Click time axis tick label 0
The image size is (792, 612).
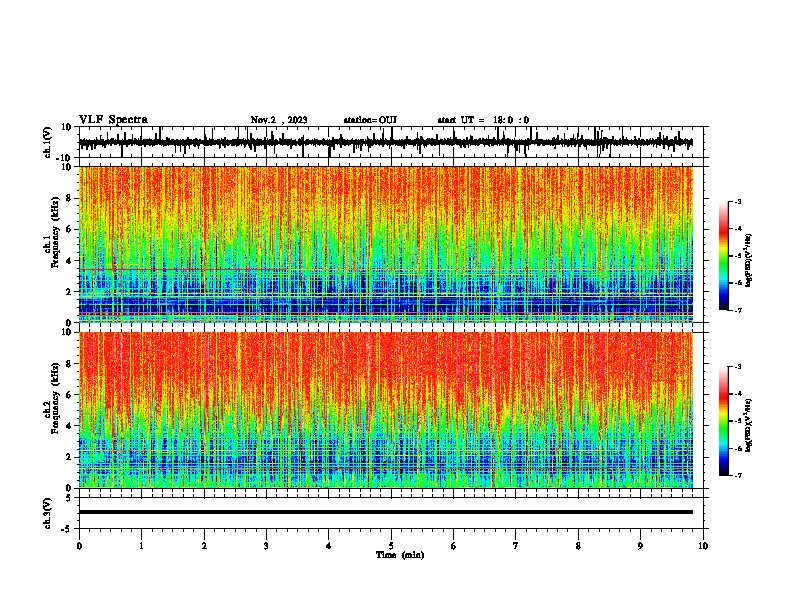[x=79, y=546]
